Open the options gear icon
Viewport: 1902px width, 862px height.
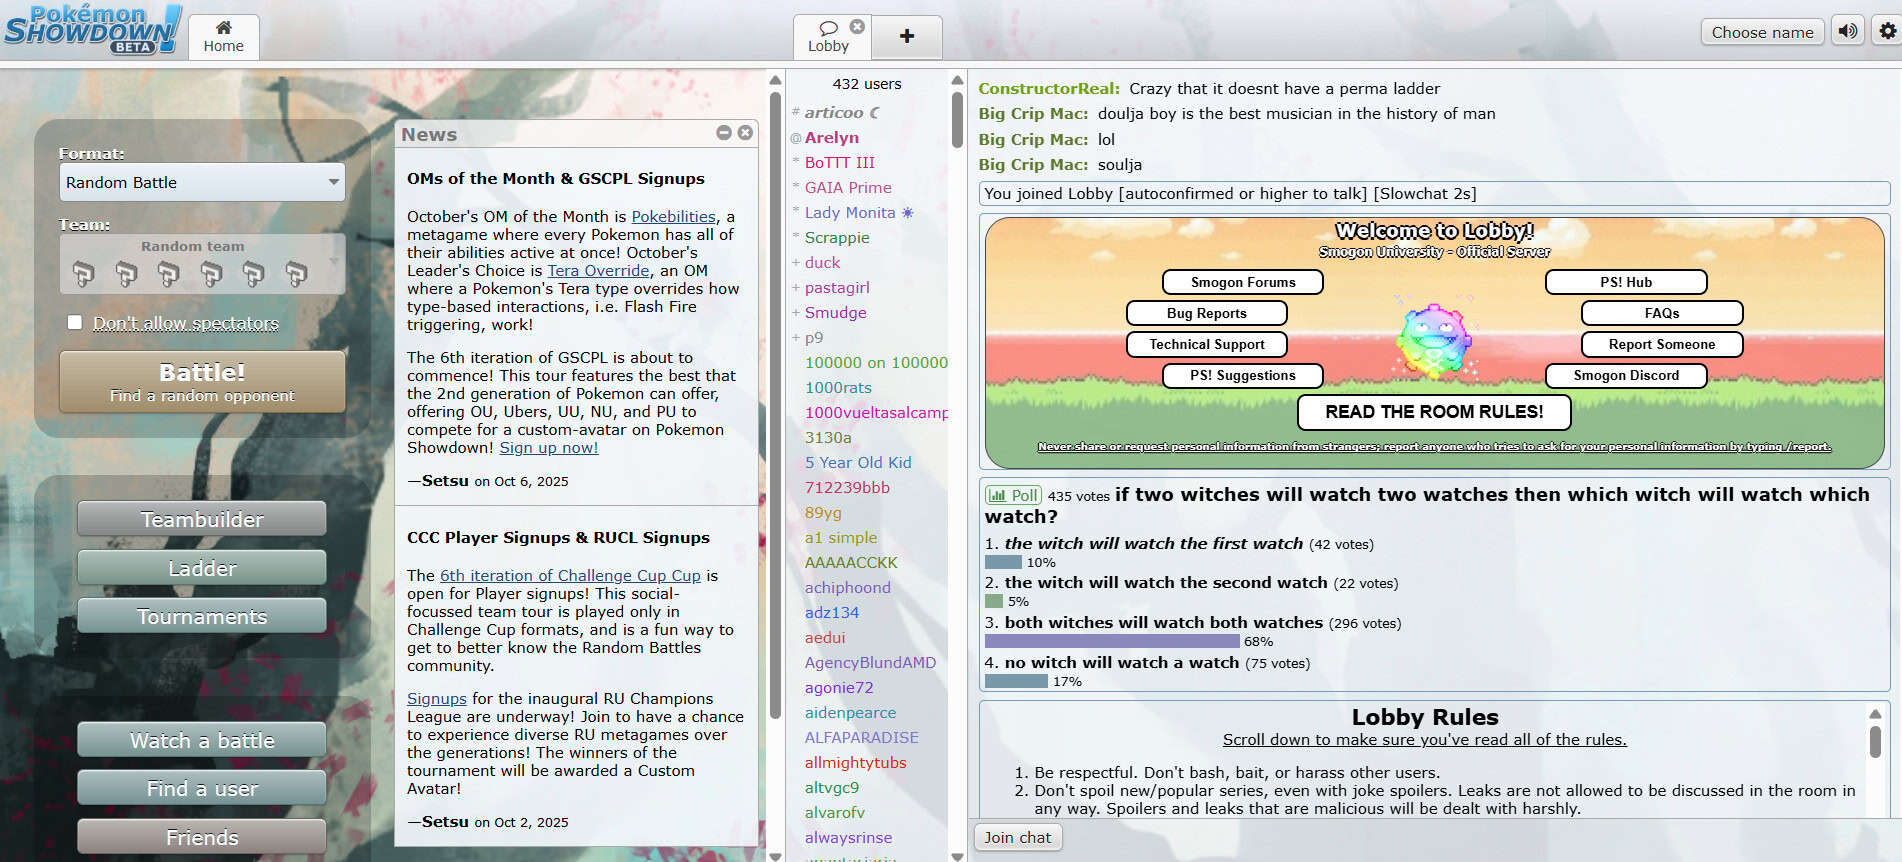1887,31
